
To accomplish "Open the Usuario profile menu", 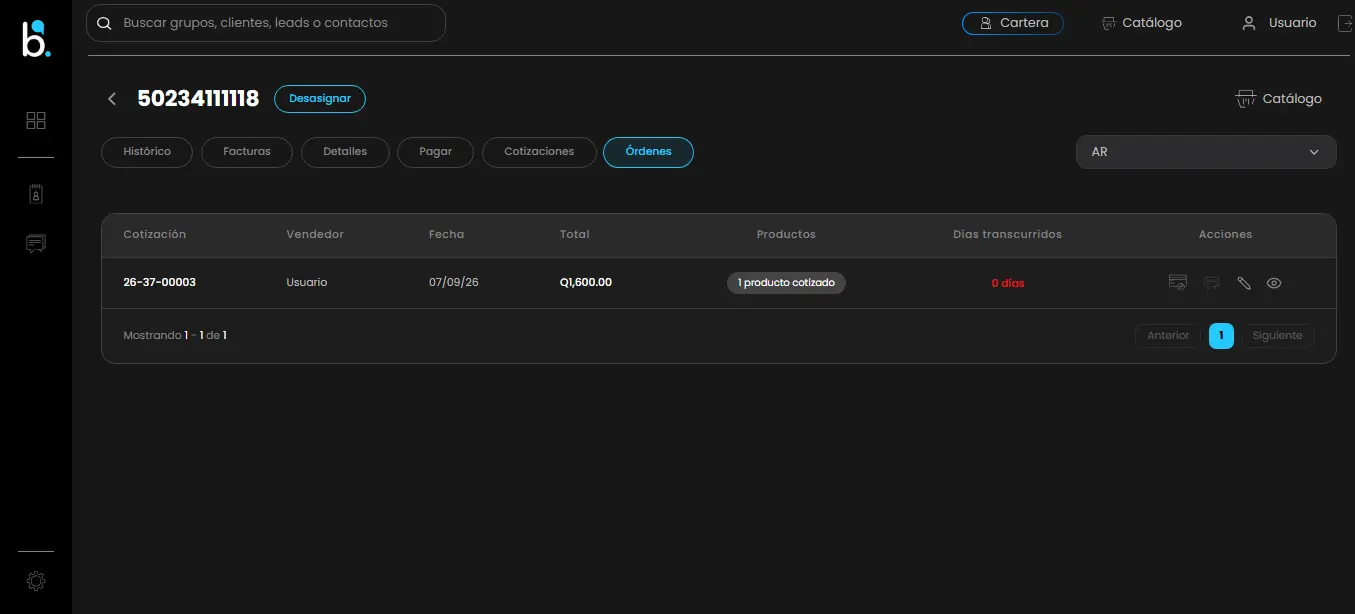I will click(x=1279, y=23).
